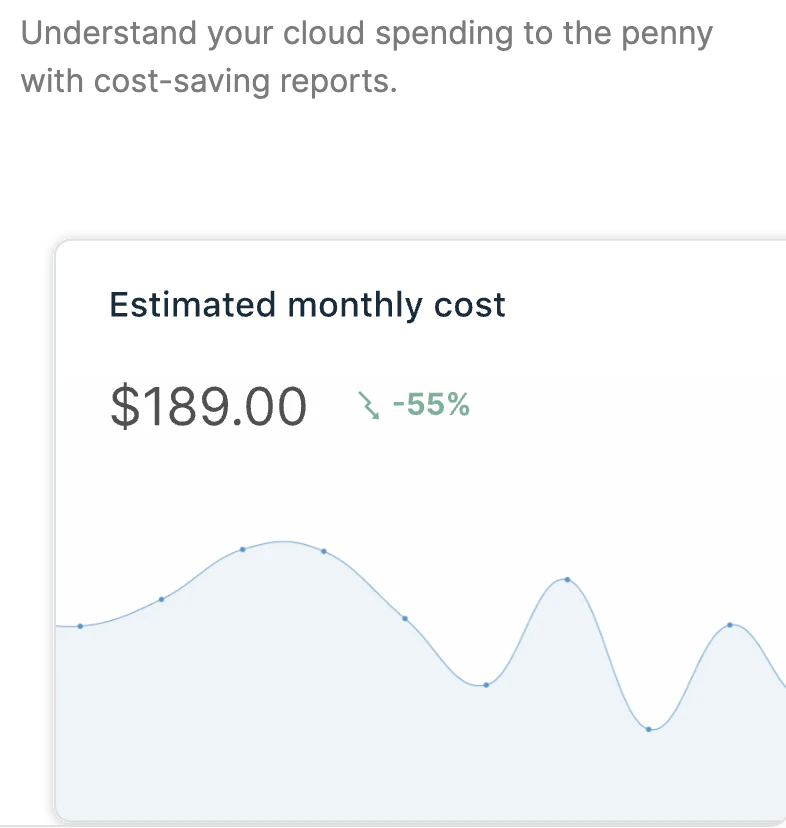
Task: Select the "Estimated monthly cost" heading
Action: [307, 304]
